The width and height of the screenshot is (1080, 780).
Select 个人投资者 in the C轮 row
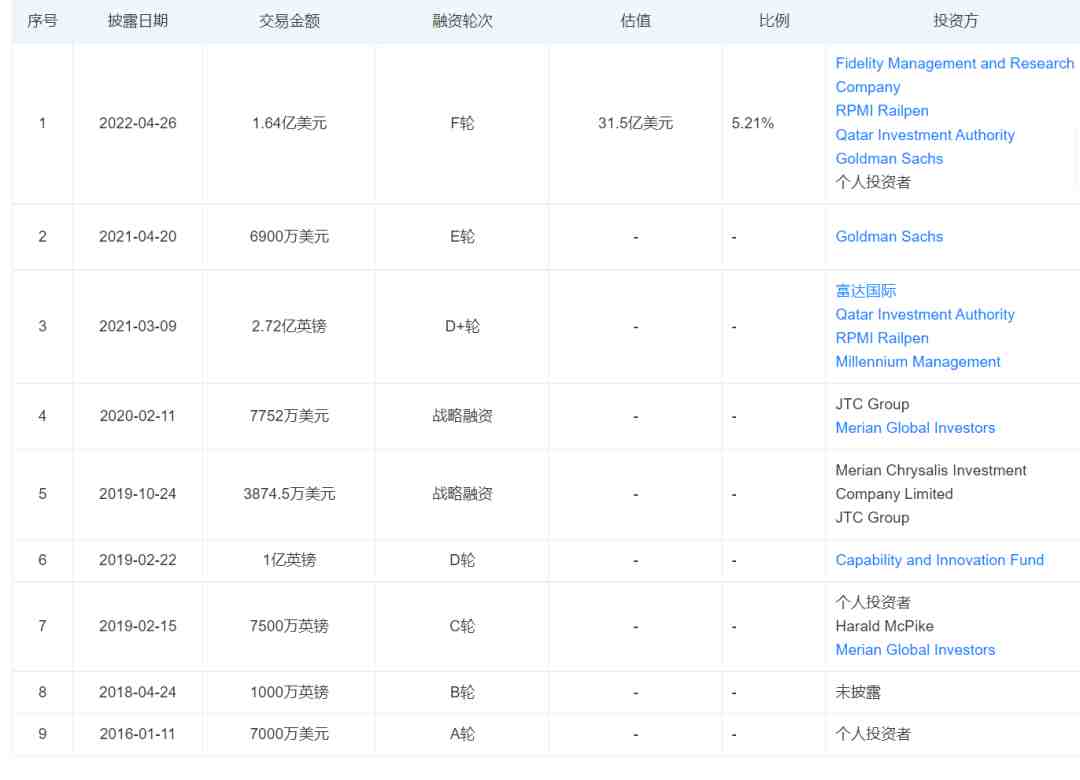(873, 603)
